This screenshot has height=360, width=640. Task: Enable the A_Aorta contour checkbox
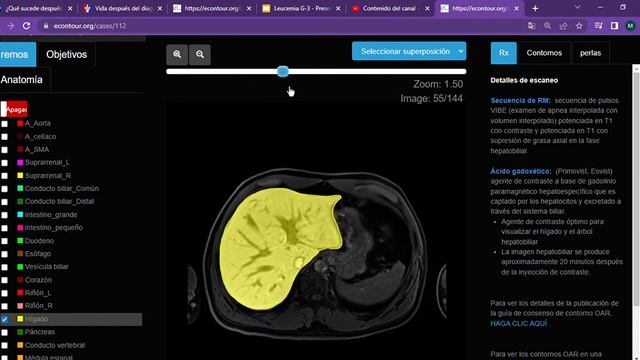point(4,124)
